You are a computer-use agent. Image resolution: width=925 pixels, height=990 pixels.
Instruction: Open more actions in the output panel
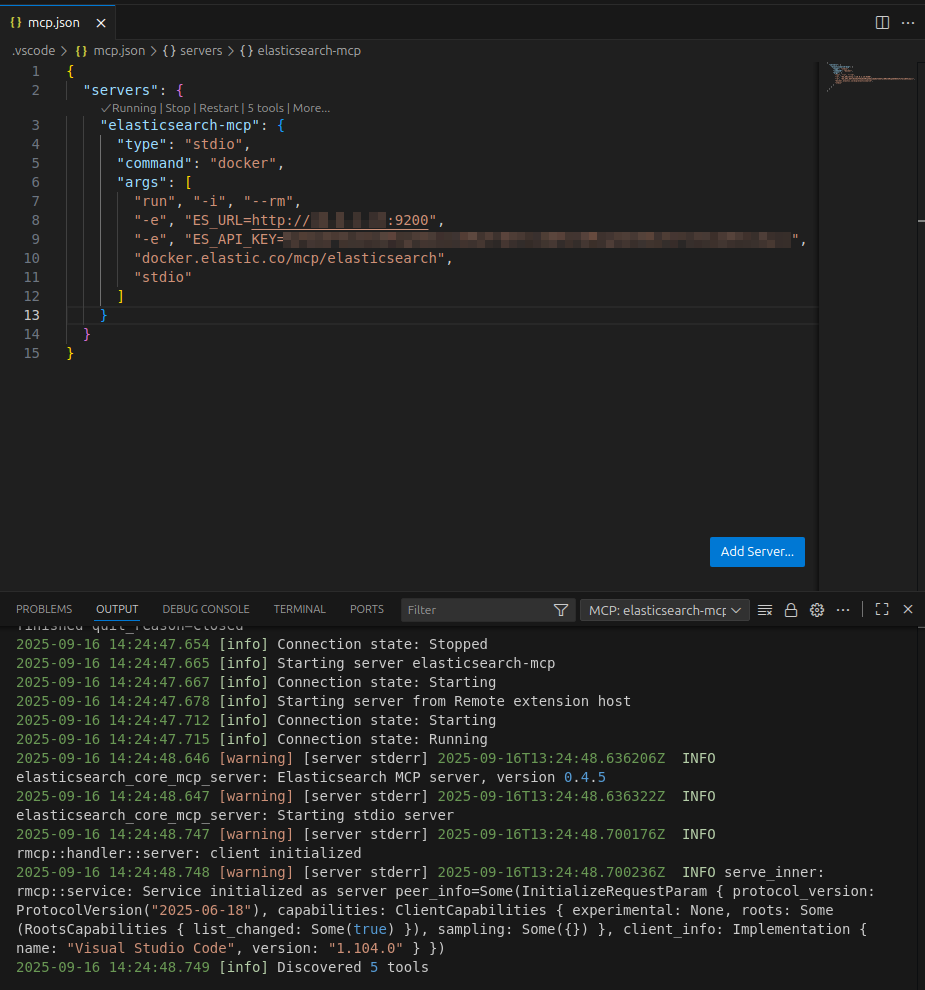click(x=843, y=610)
